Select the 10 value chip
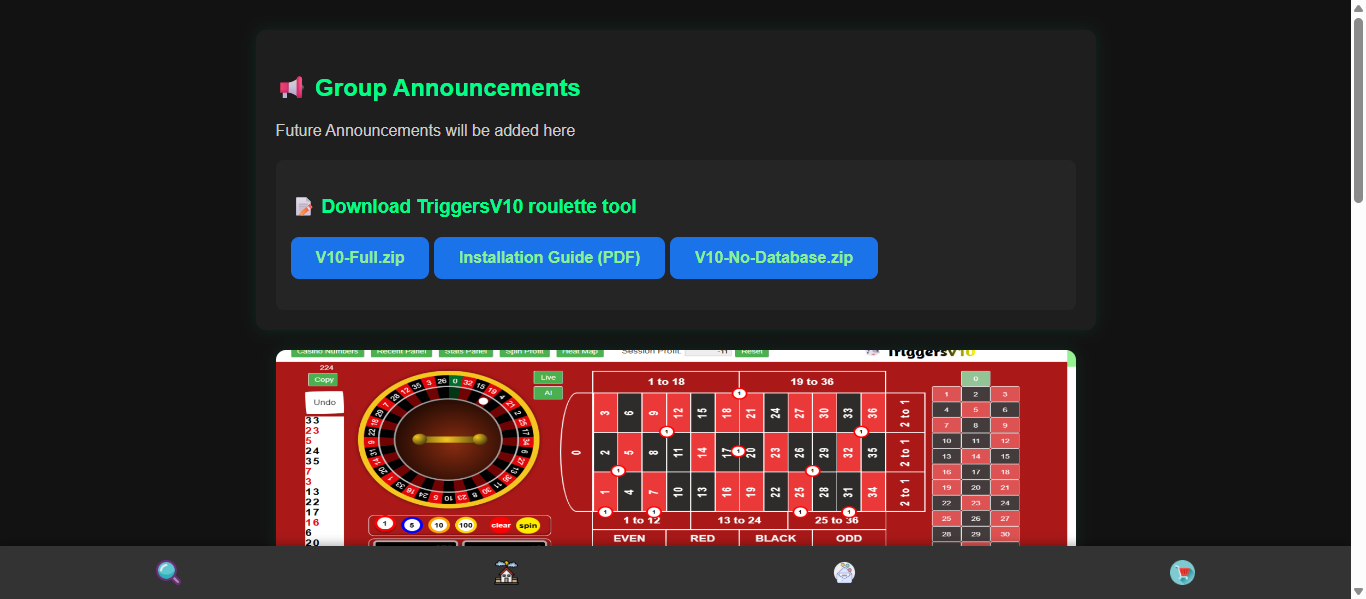The image size is (1366, 599). 438,525
